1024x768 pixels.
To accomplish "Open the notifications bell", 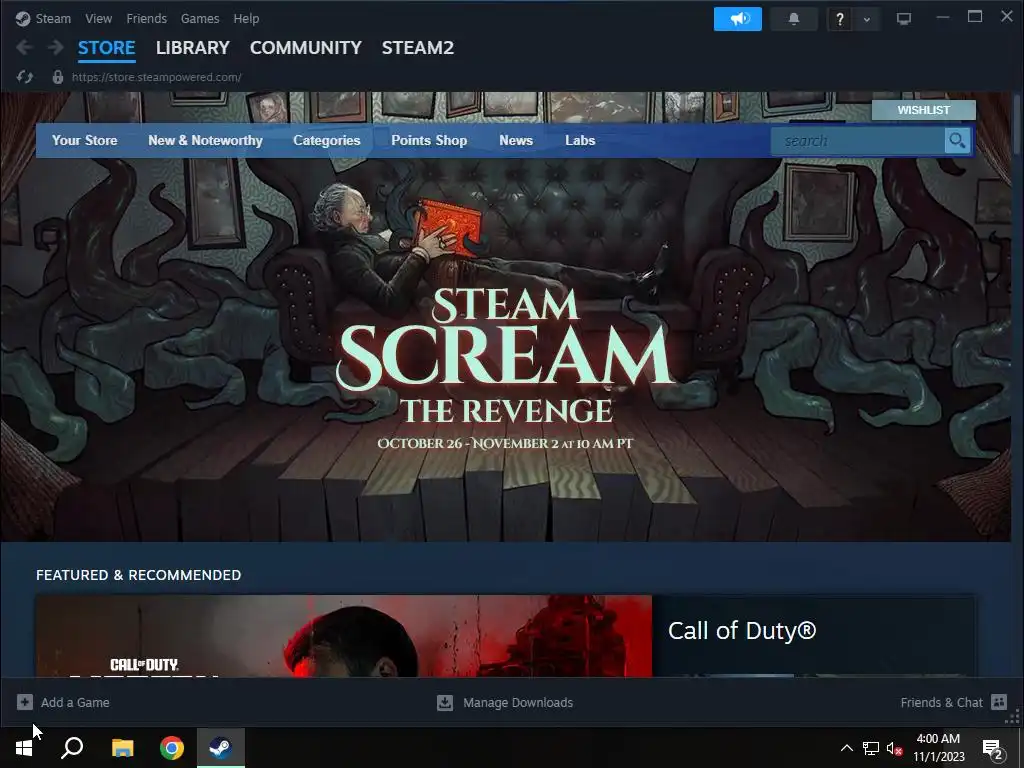I will point(794,19).
